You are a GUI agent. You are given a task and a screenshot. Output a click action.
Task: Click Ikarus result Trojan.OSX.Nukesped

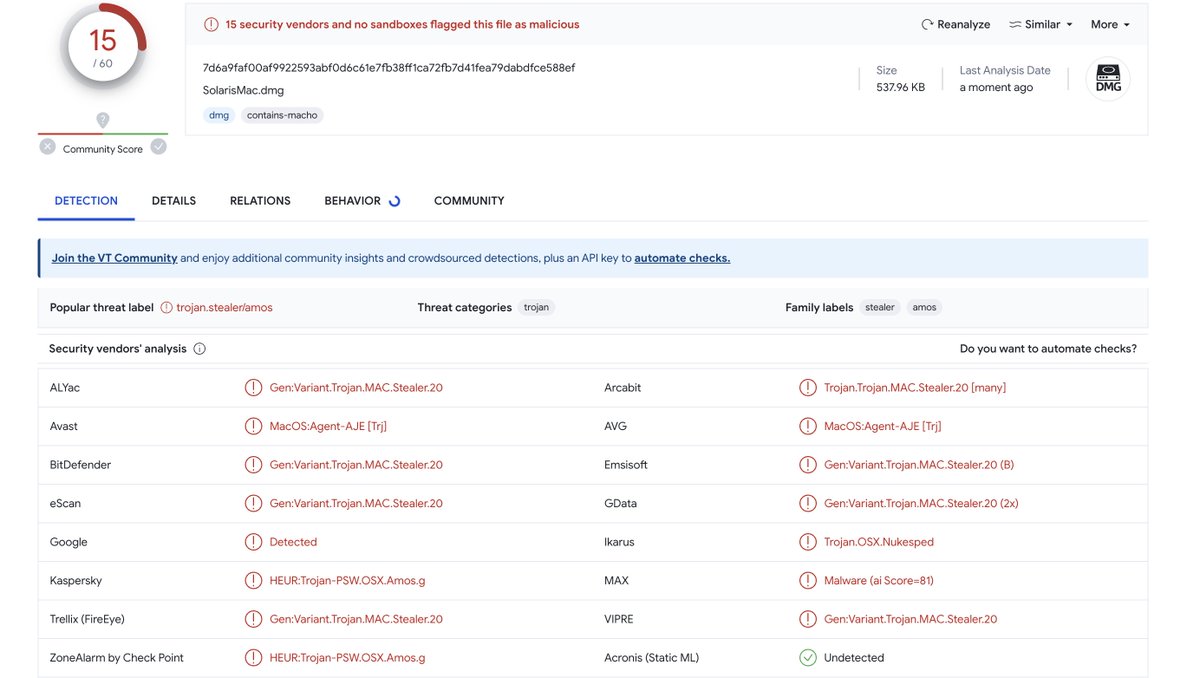879,542
